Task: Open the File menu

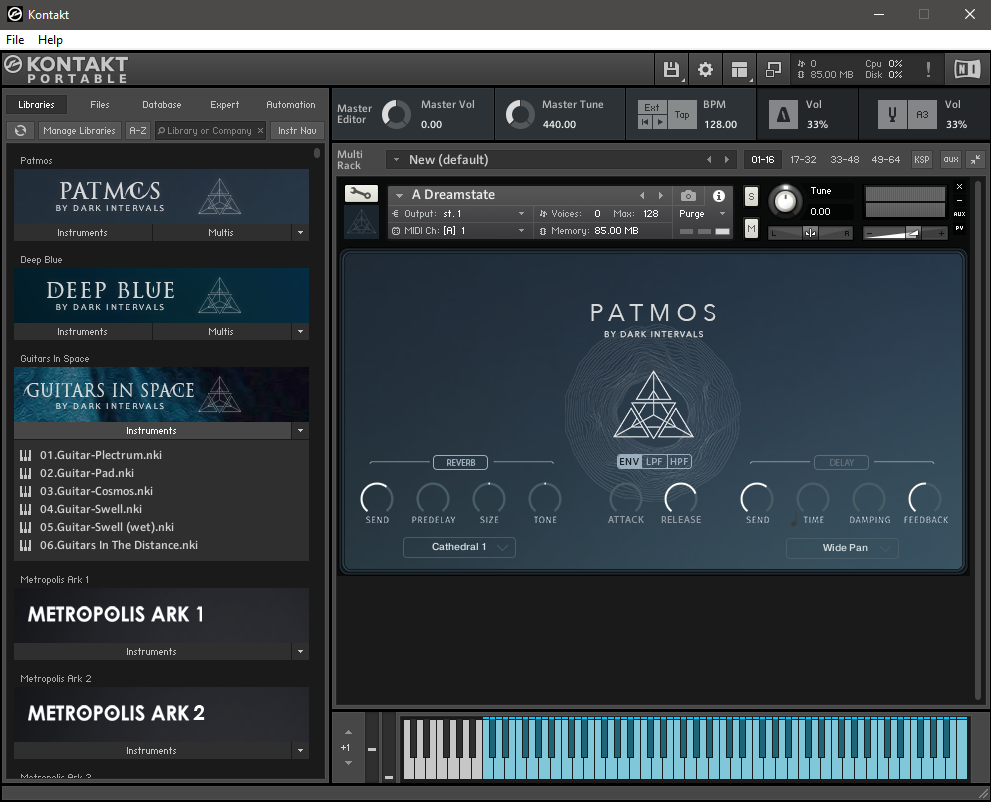Action: 15,40
